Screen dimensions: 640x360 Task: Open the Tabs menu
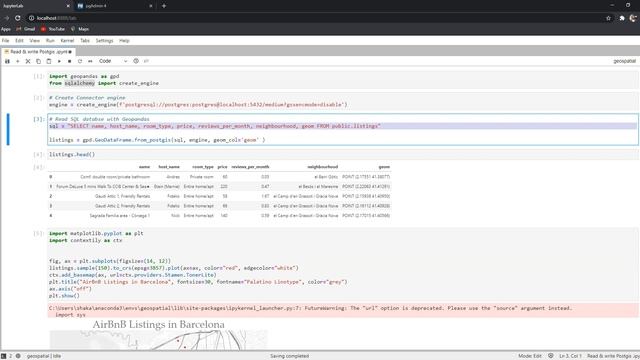(85, 41)
